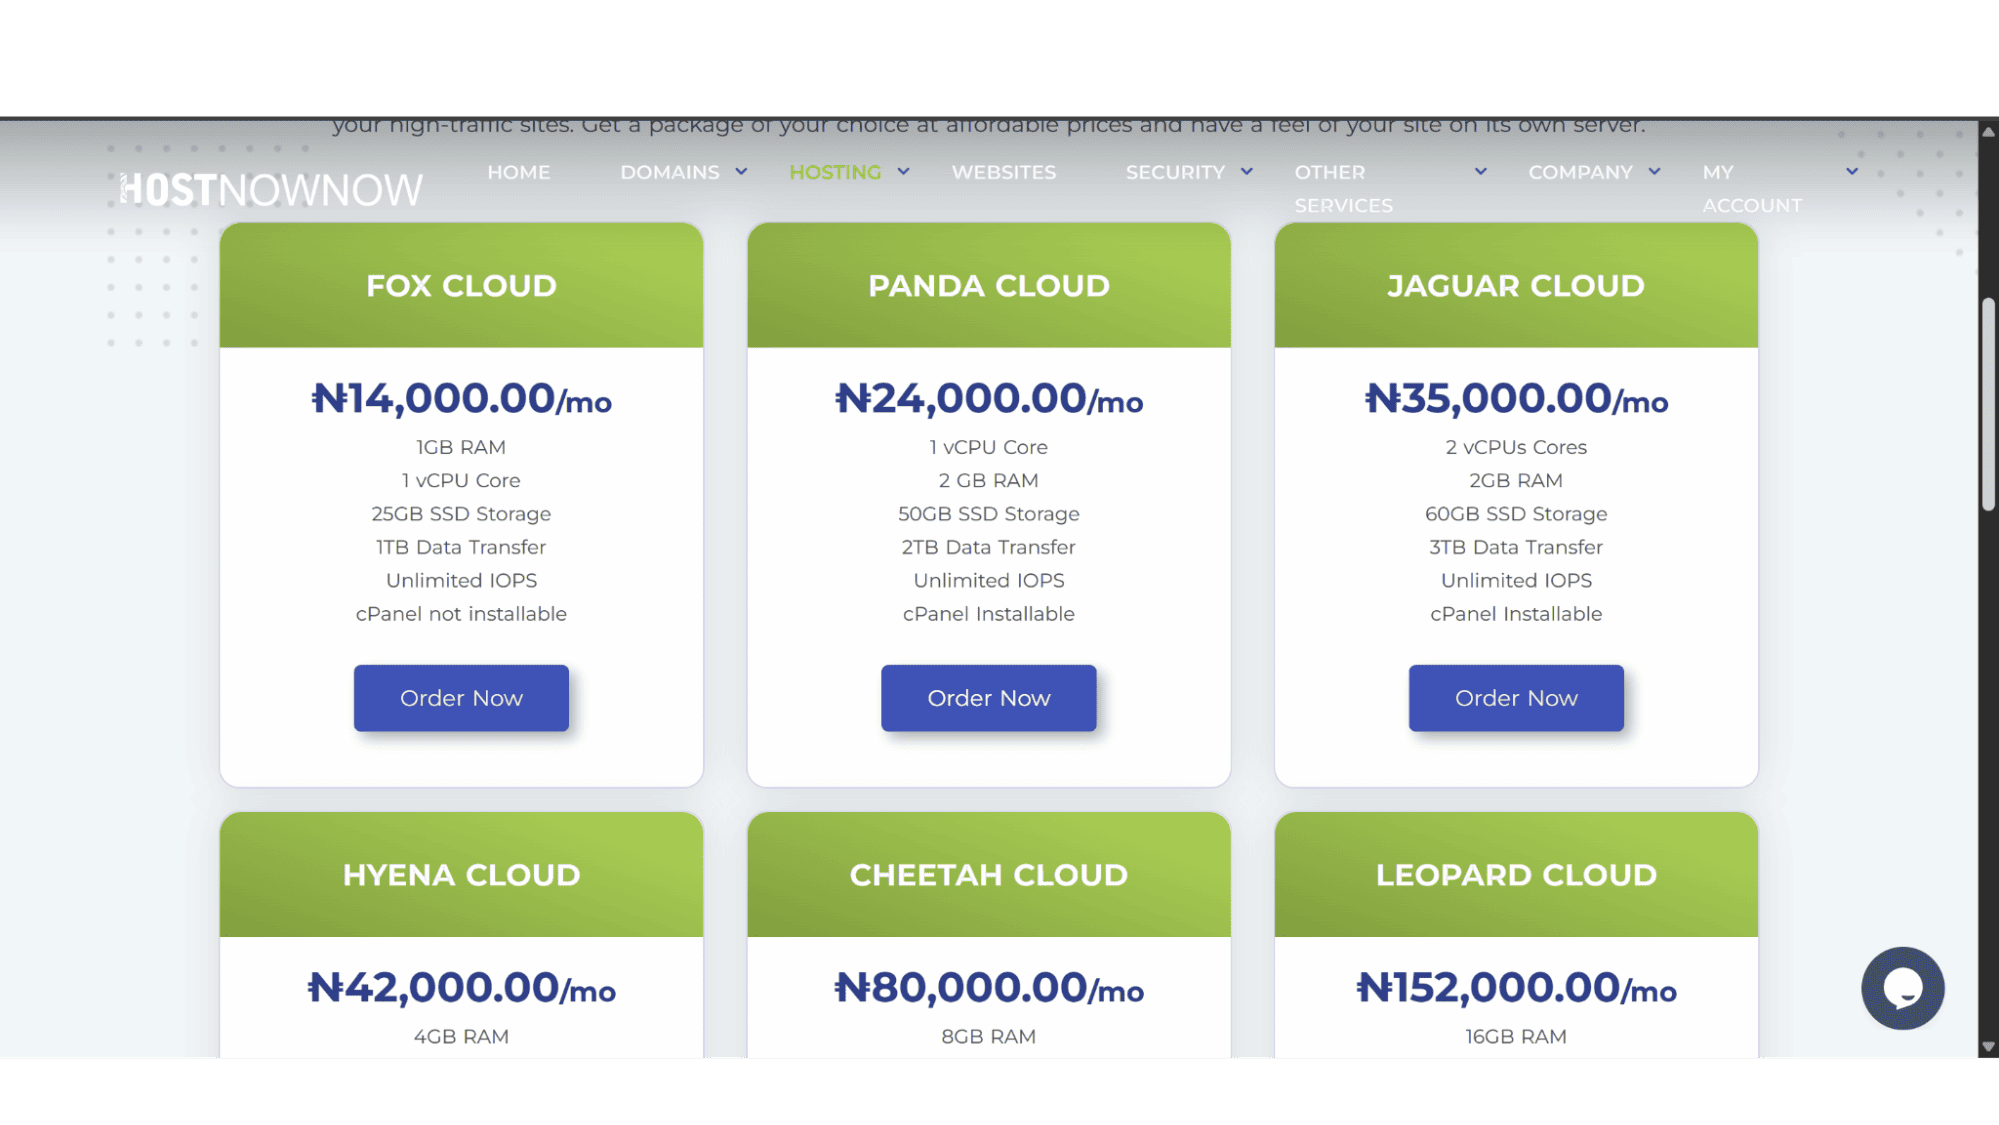This screenshot has height=1125, width=1999.
Task: Go to the Home menu item
Action: (x=518, y=172)
